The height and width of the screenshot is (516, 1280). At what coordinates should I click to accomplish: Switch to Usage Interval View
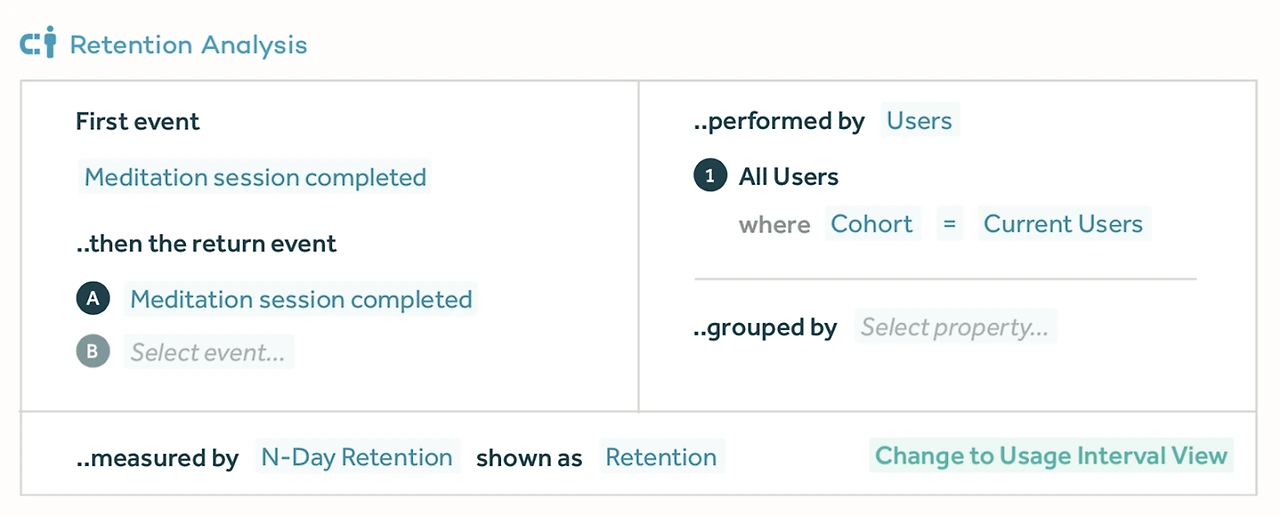pos(1050,456)
